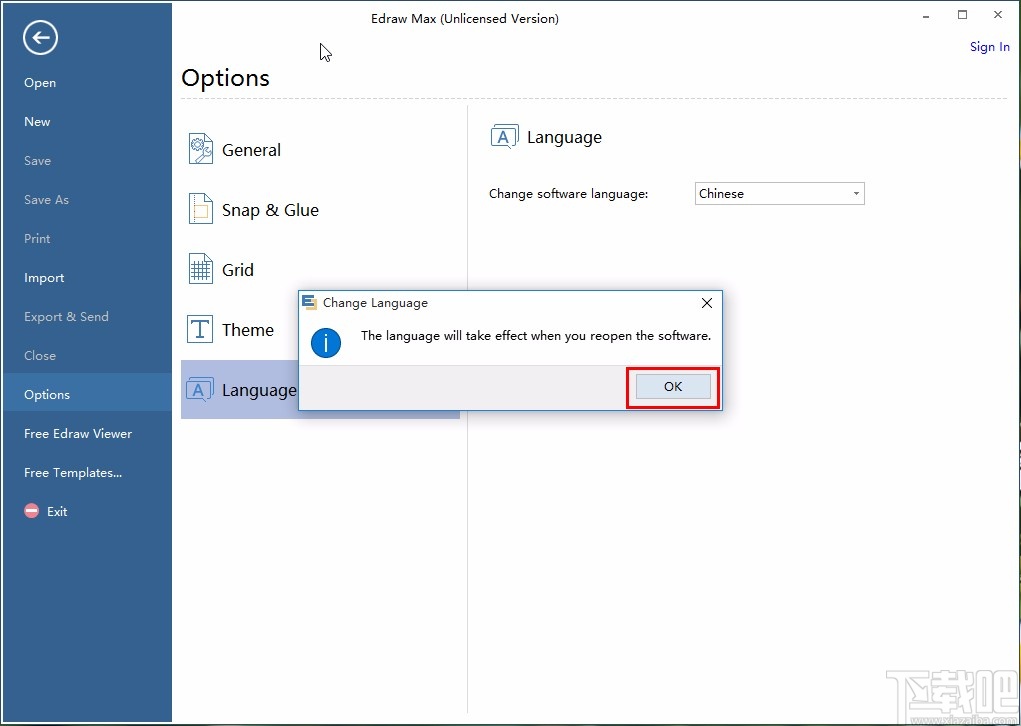Screen dimensions: 1021x726
Task: Open the General options icon
Action: click(201, 149)
